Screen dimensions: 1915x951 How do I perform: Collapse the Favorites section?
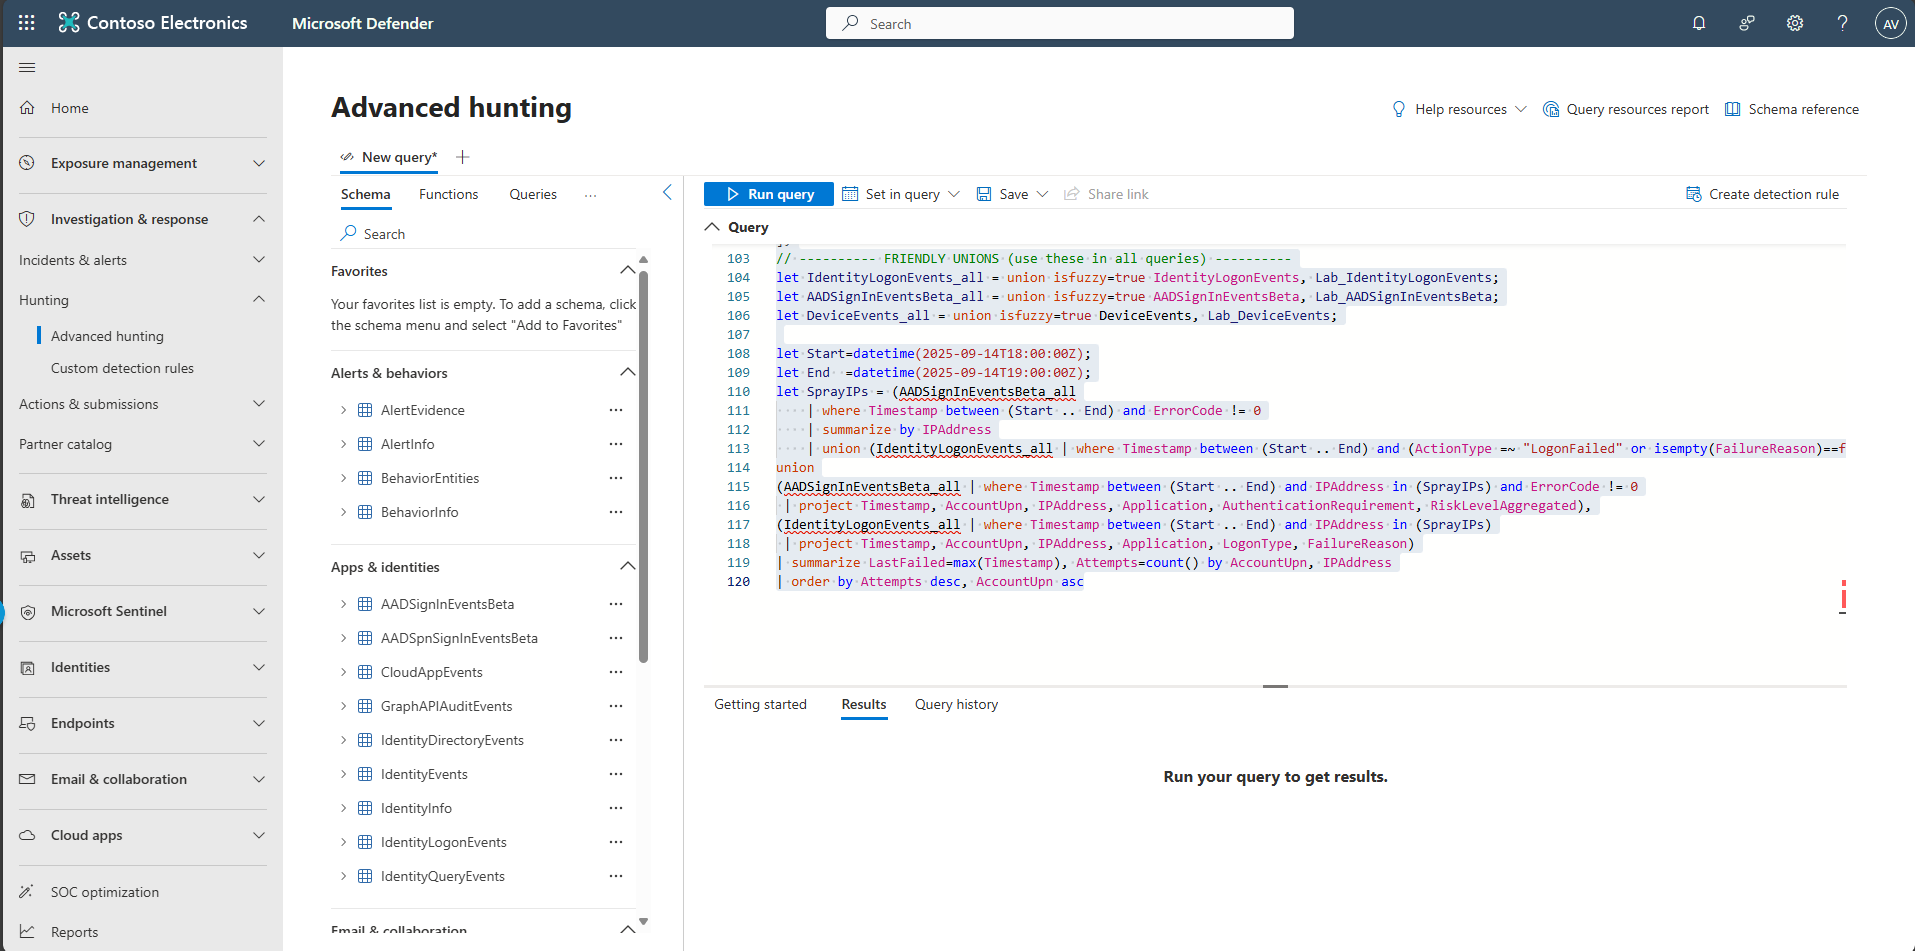click(x=627, y=270)
